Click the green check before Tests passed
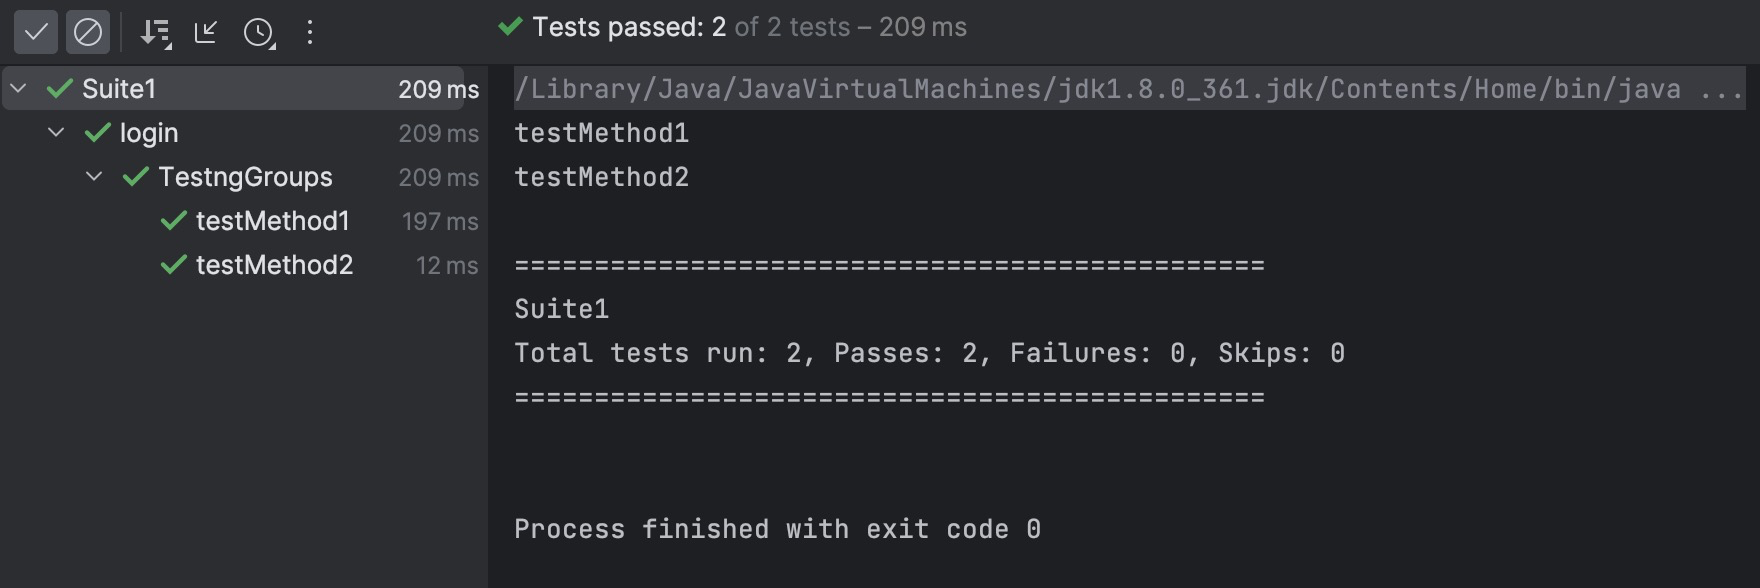Viewport: 1760px width, 588px height. (510, 27)
